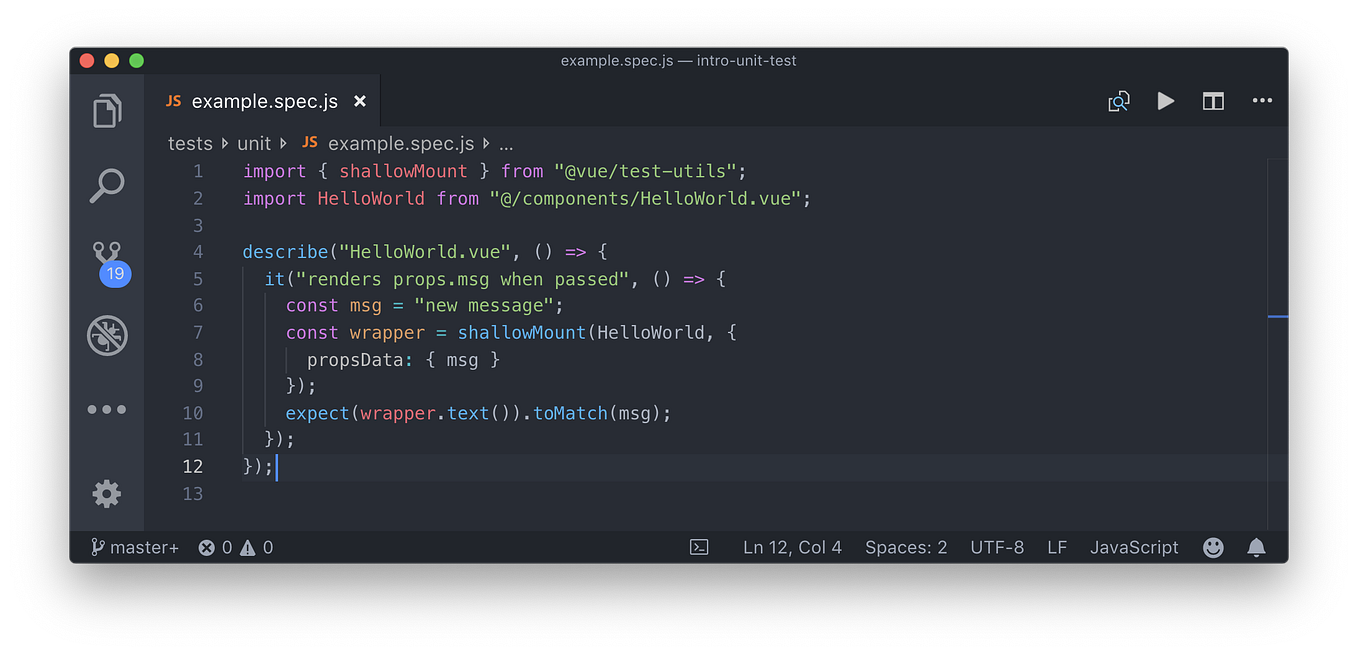The image size is (1358, 655).
Task: Open the editor more actions ellipsis menu
Action: coord(1262,100)
